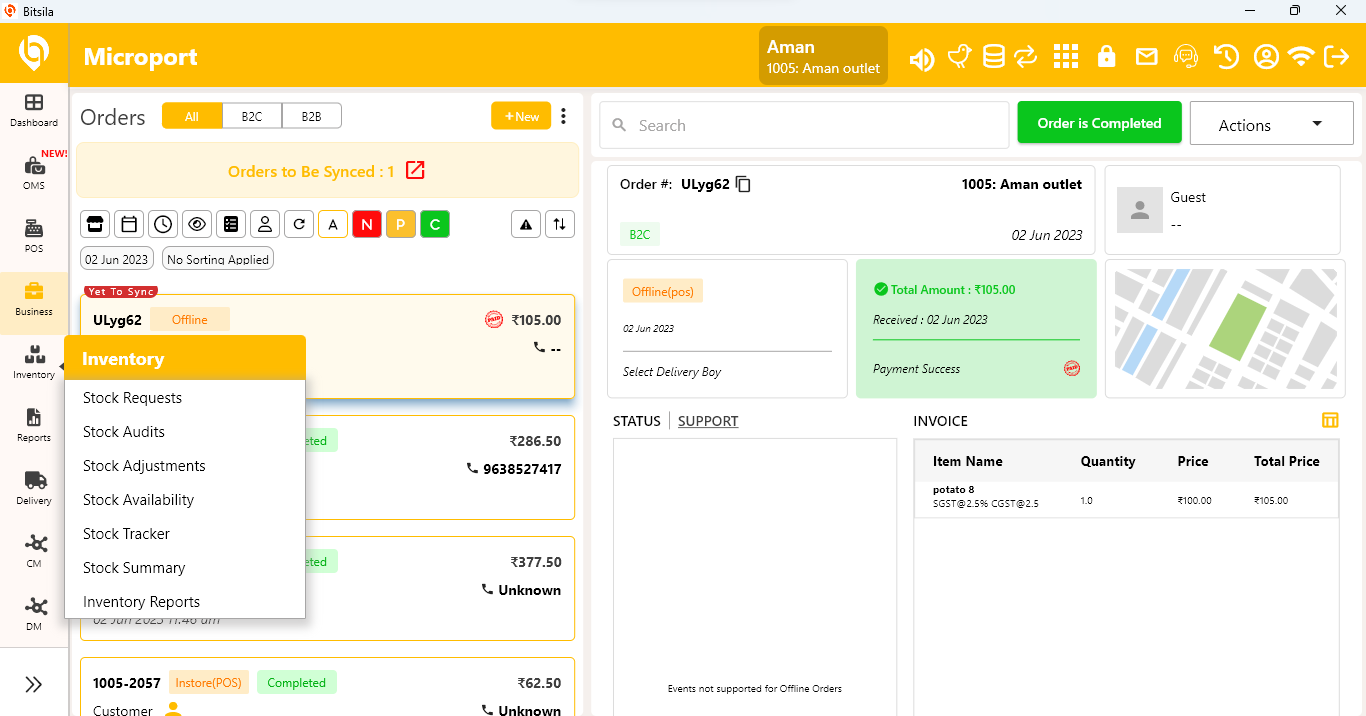This screenshot has height=716, width=1366.
Task: Click the up-down sort arrows icon
Action: pos(560,224)
